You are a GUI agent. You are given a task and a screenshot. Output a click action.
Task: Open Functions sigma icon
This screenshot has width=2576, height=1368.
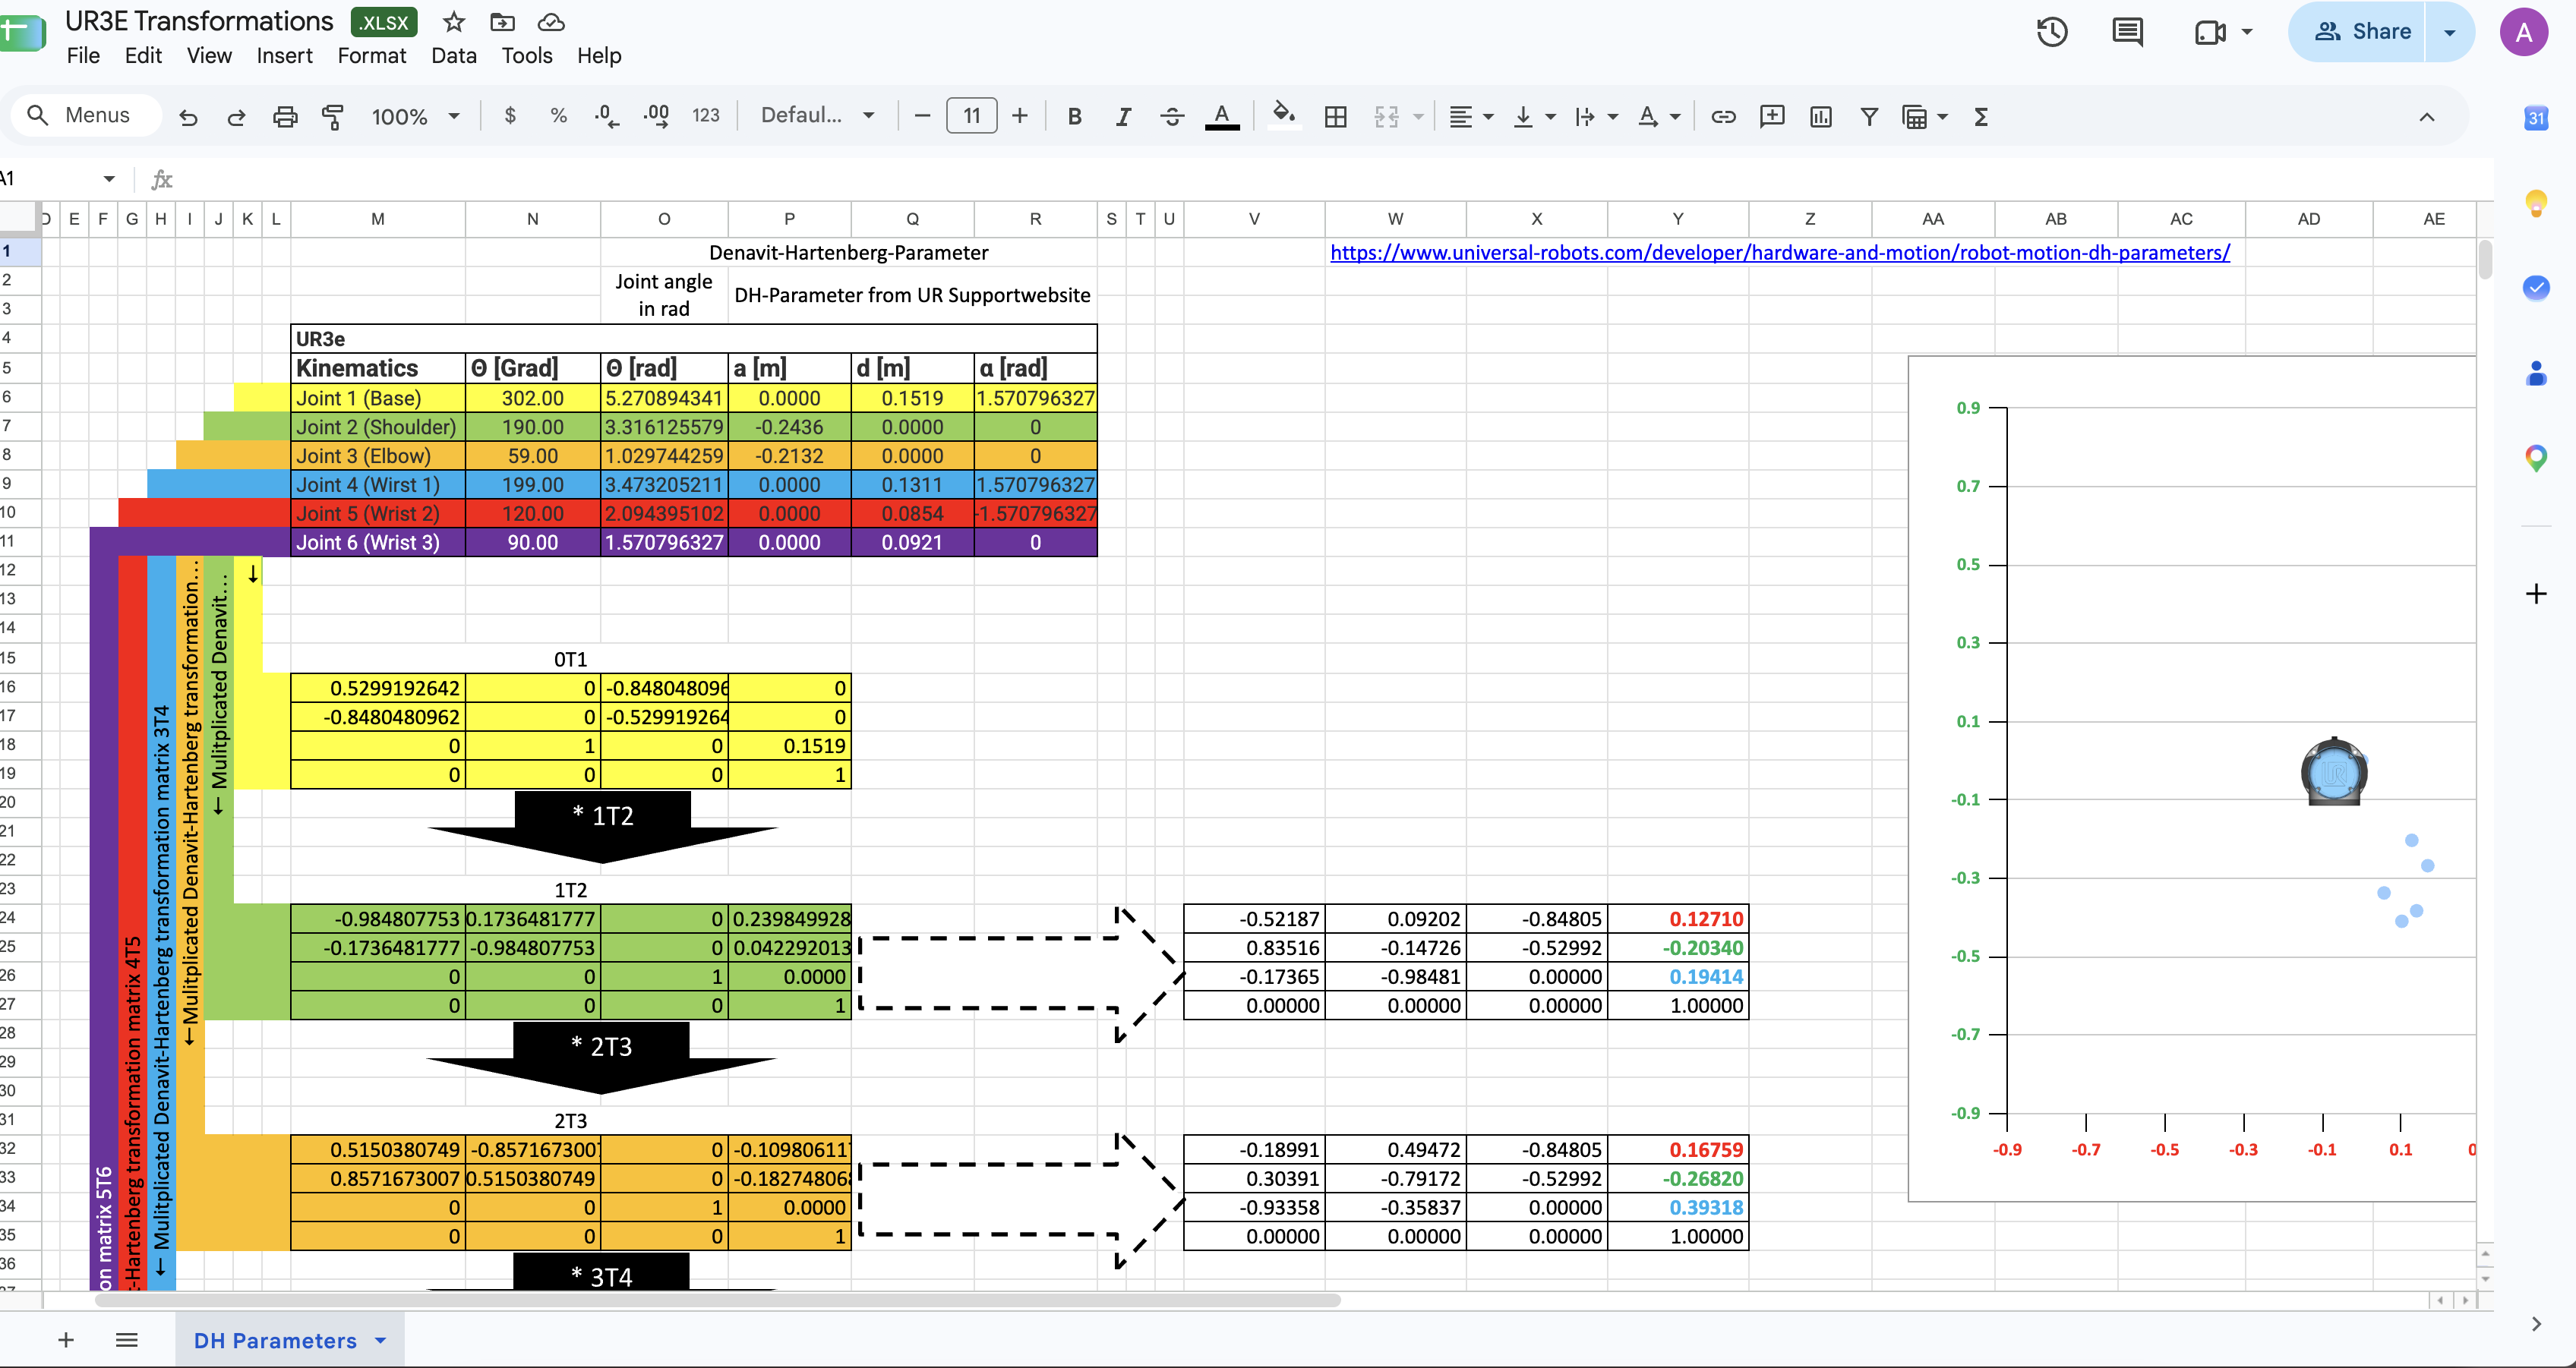click(1981, 117)
